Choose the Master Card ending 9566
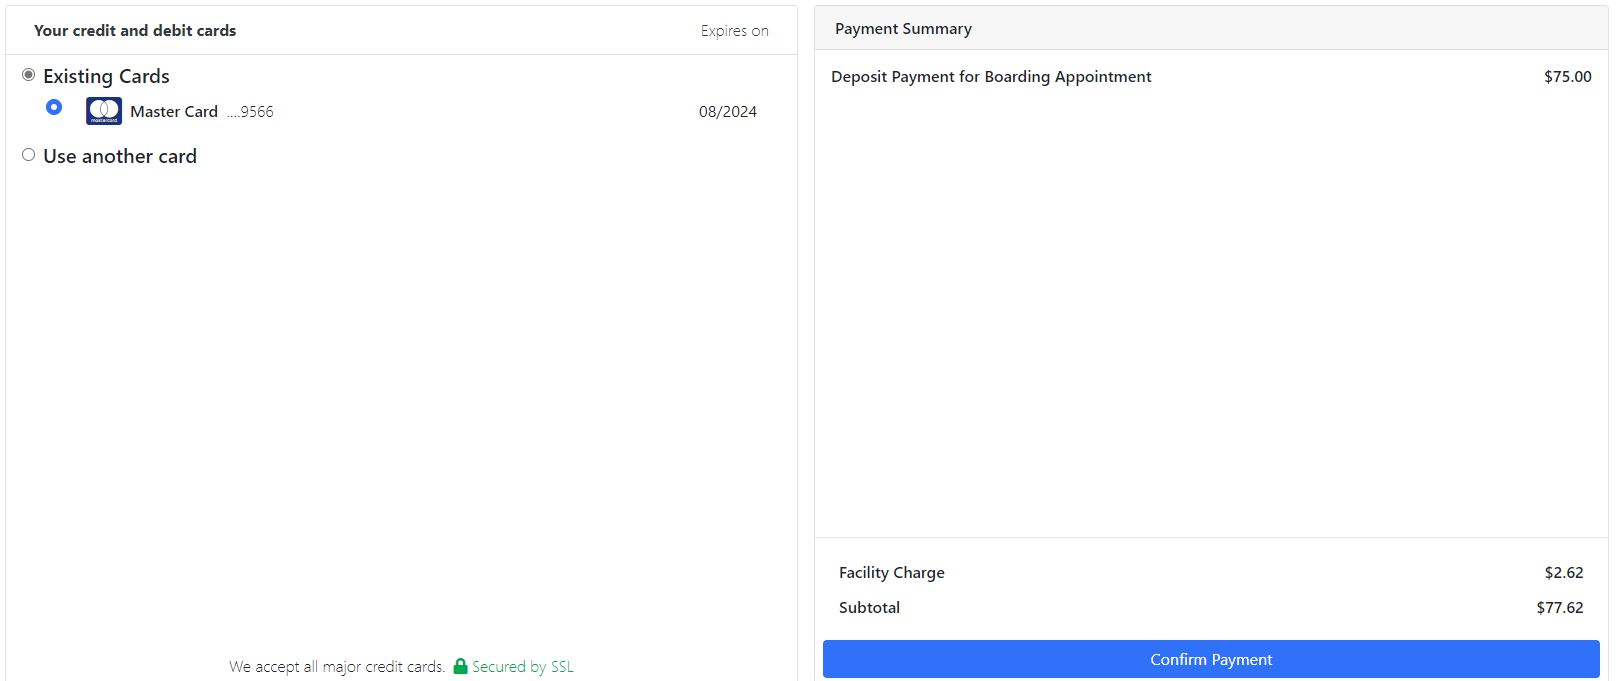Screen dimensions: 1618x681 pyautogui.click(x=54, y=107)
